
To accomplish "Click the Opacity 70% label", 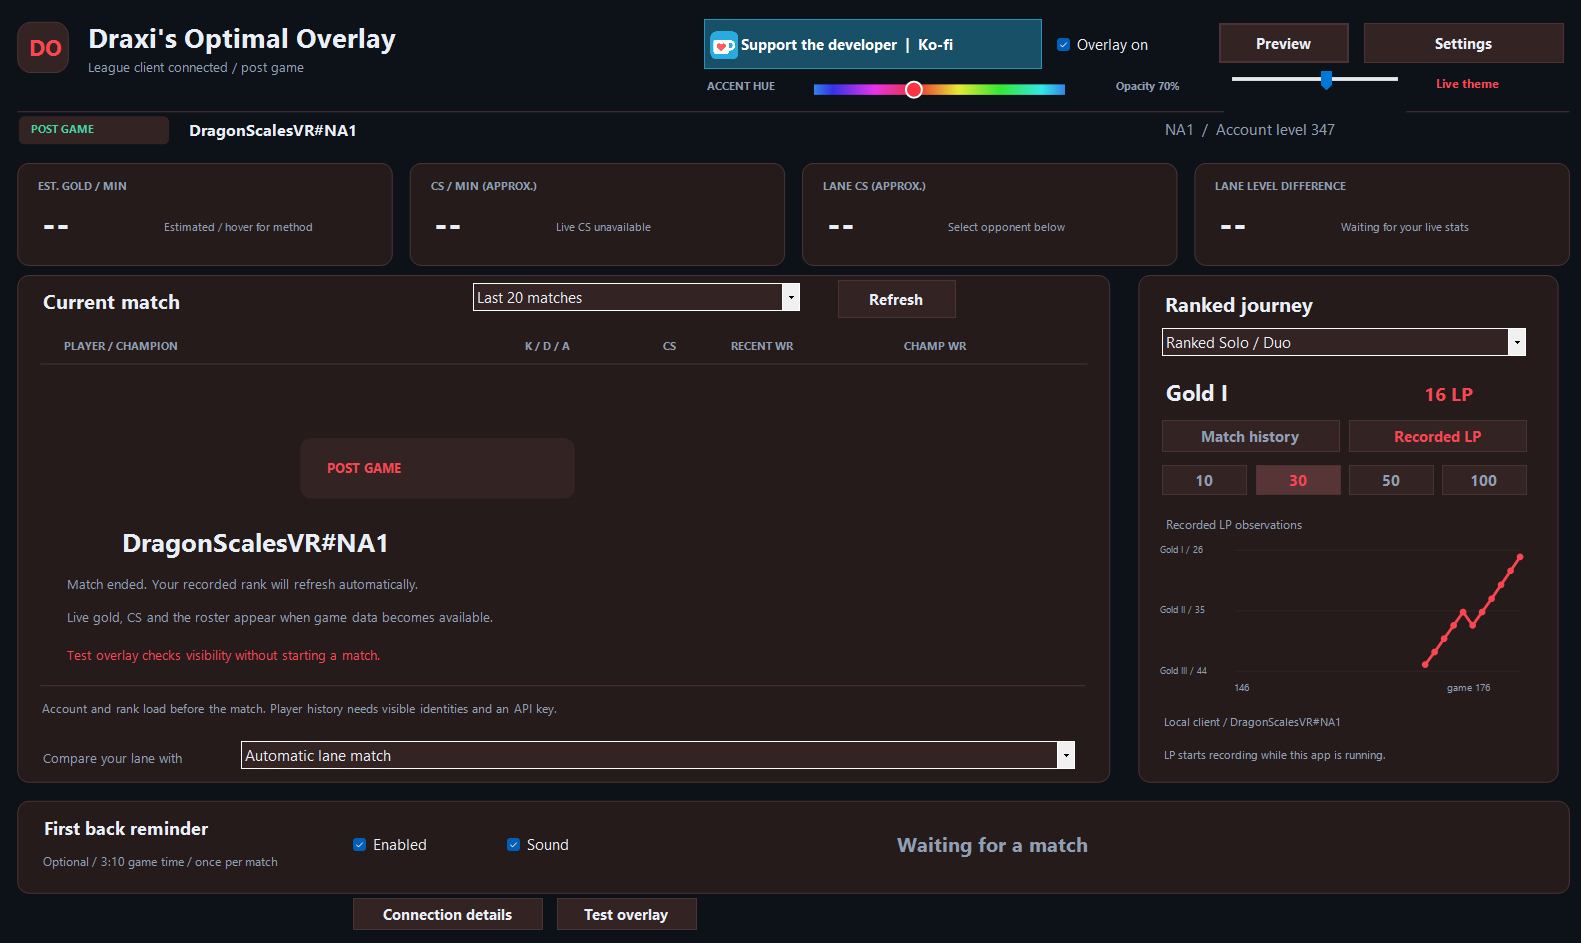I will tap(1147, 86).
